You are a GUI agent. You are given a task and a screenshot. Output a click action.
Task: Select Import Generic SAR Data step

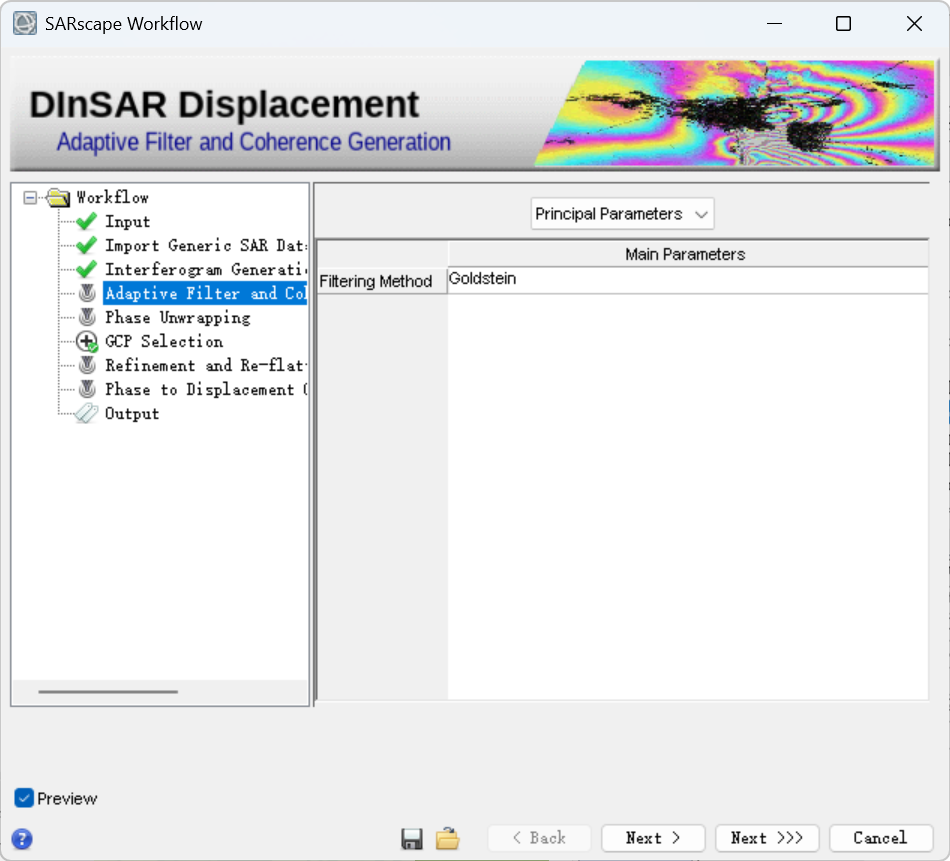[x=206, y=245]
